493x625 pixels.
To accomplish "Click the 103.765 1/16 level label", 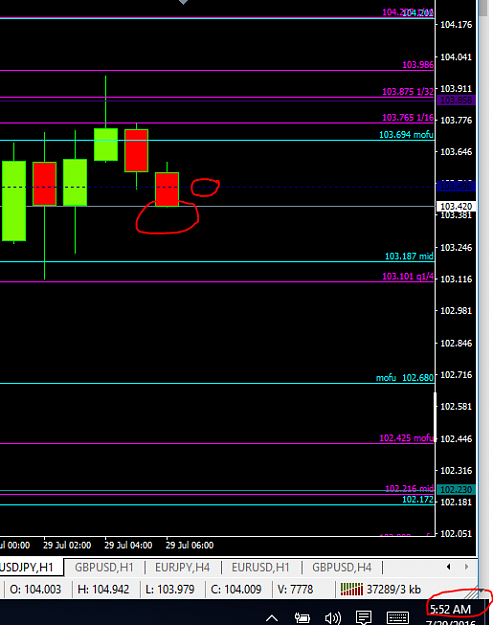I will pos(408,118).
